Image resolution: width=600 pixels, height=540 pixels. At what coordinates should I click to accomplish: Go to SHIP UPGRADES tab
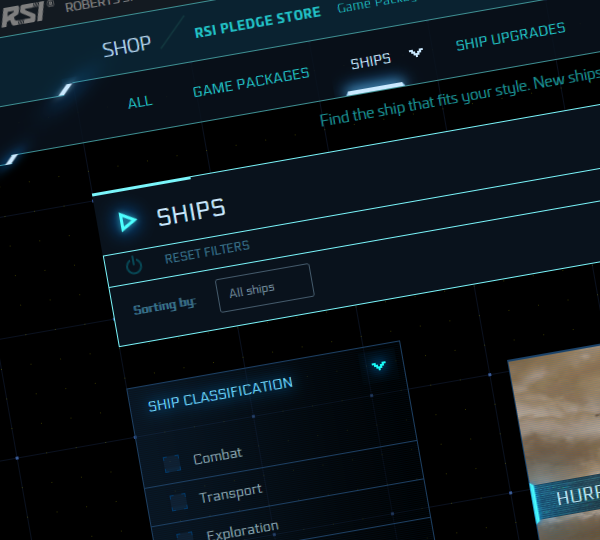[x=510, y=37]
